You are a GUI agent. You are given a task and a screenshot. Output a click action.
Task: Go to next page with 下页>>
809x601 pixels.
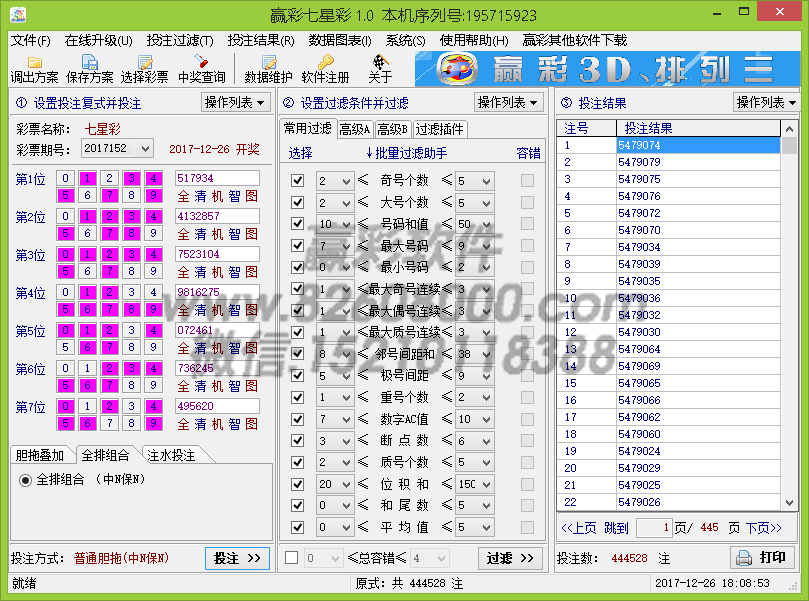pyautogui.click(x=764, y=528)
